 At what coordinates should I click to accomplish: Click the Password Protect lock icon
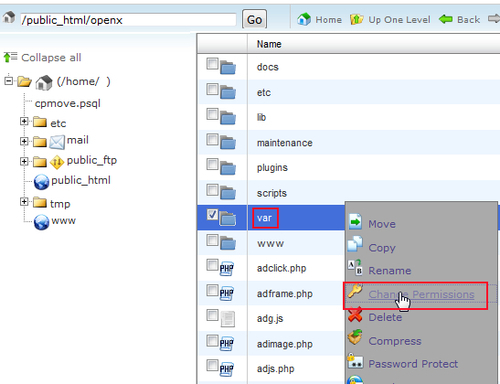pyautogui.click(x=355, y=361)
